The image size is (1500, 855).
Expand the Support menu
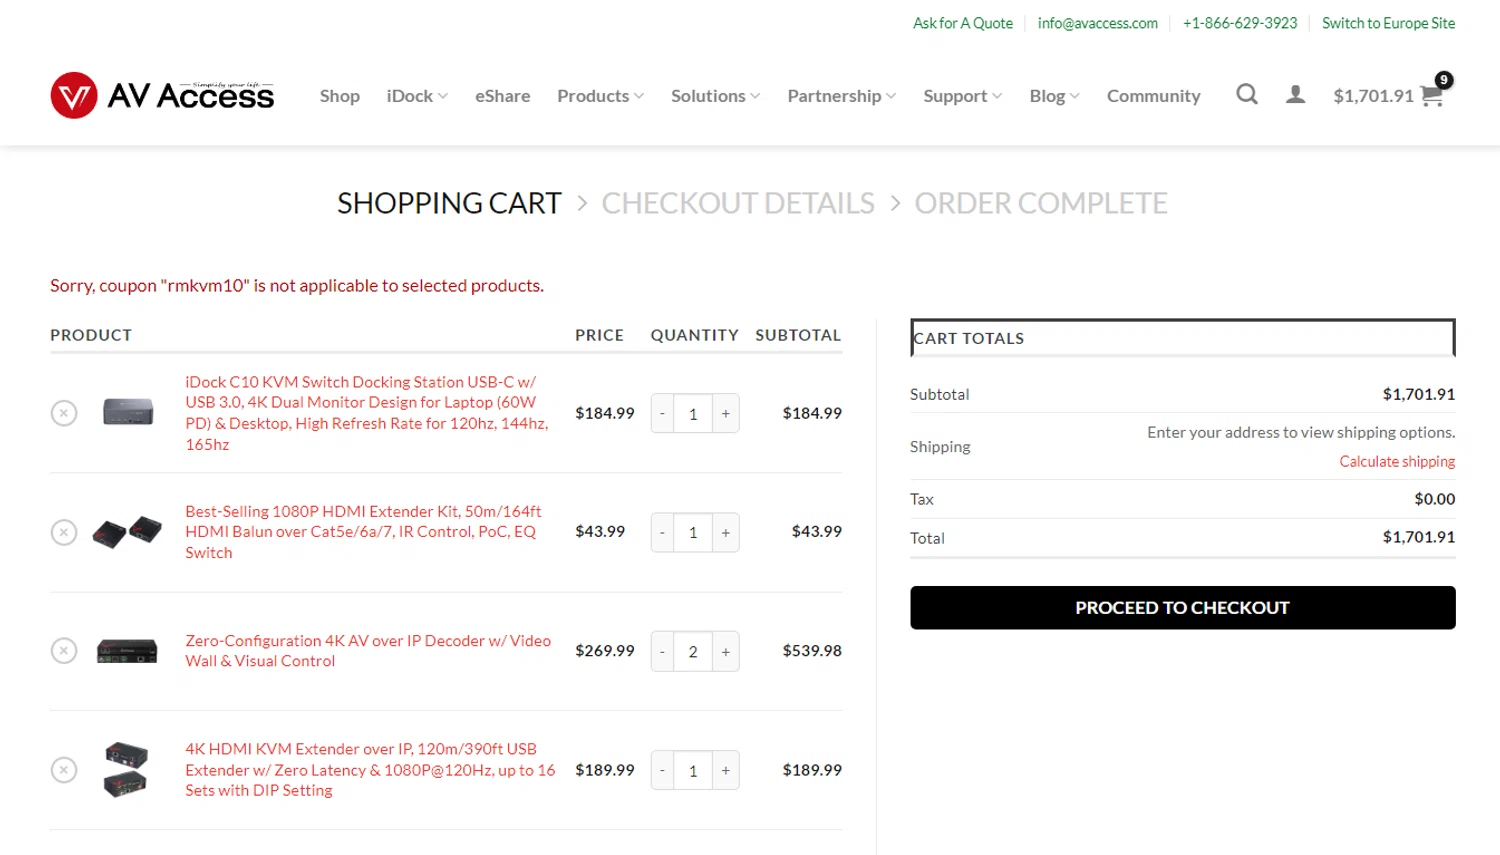962,96
